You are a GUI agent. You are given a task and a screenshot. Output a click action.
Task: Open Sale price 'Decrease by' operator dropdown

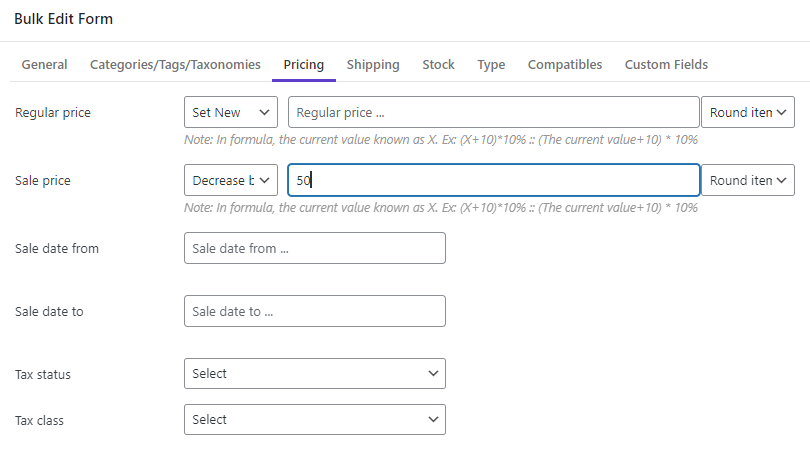[231, 180]
